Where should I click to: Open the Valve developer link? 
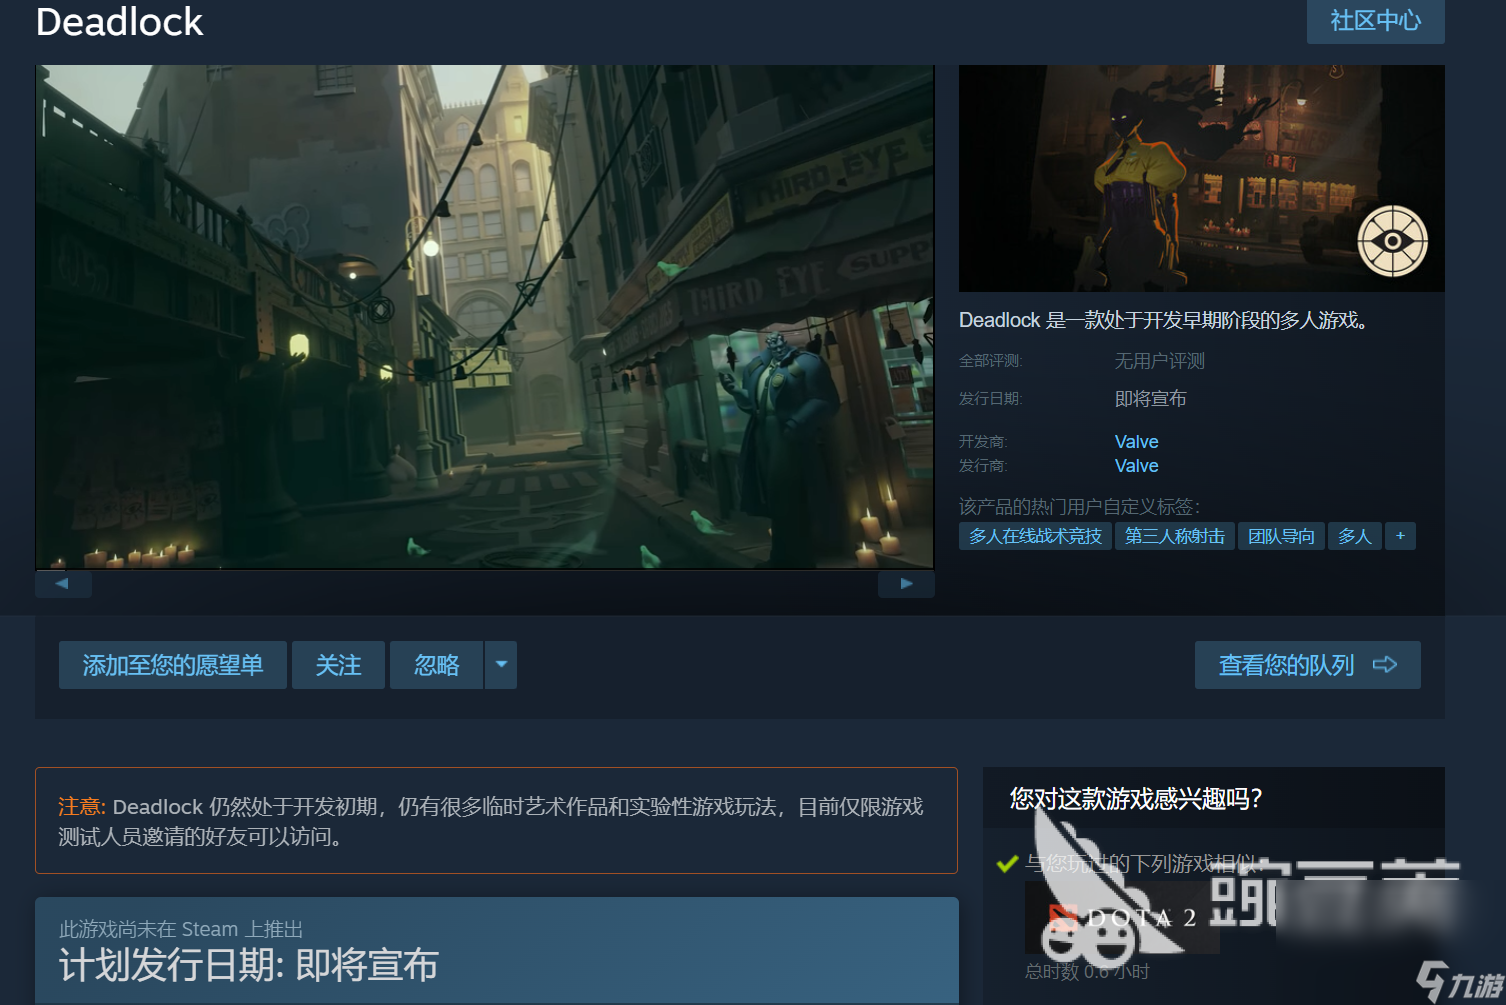[1136, 442]
